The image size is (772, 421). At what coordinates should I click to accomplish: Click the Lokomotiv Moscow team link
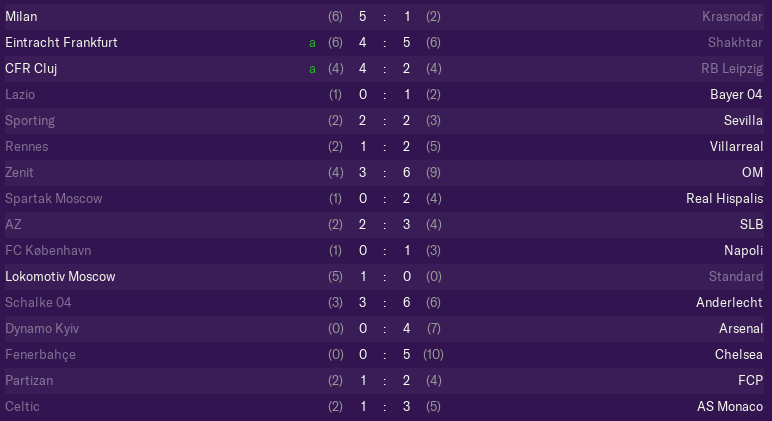pyautogui.click(x=60, y=277)
